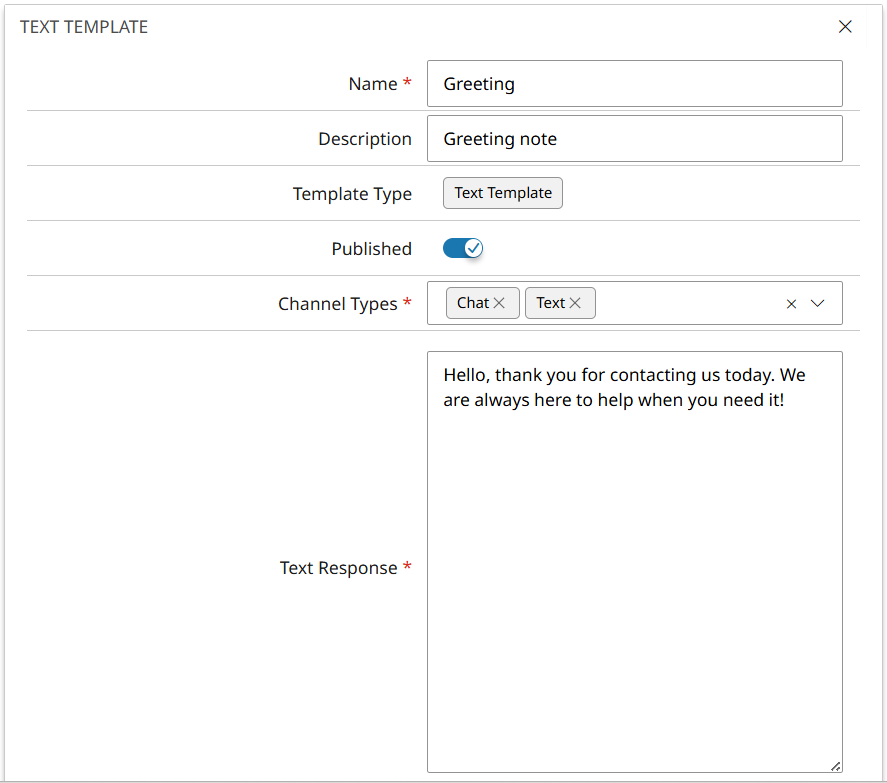Viewport: 887px width, 783px height.
Task: Remove the Text channel type tag
Action: 575,303
